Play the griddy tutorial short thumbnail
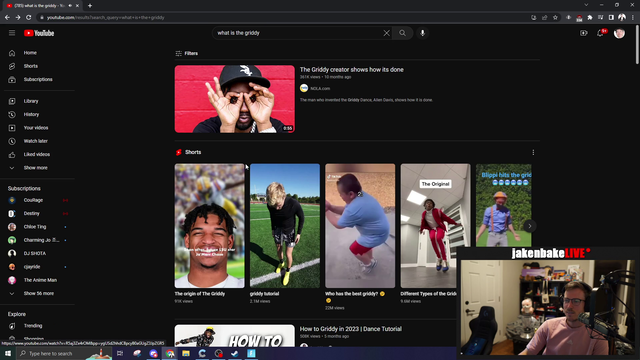The image size is (640, 360). 285,226
